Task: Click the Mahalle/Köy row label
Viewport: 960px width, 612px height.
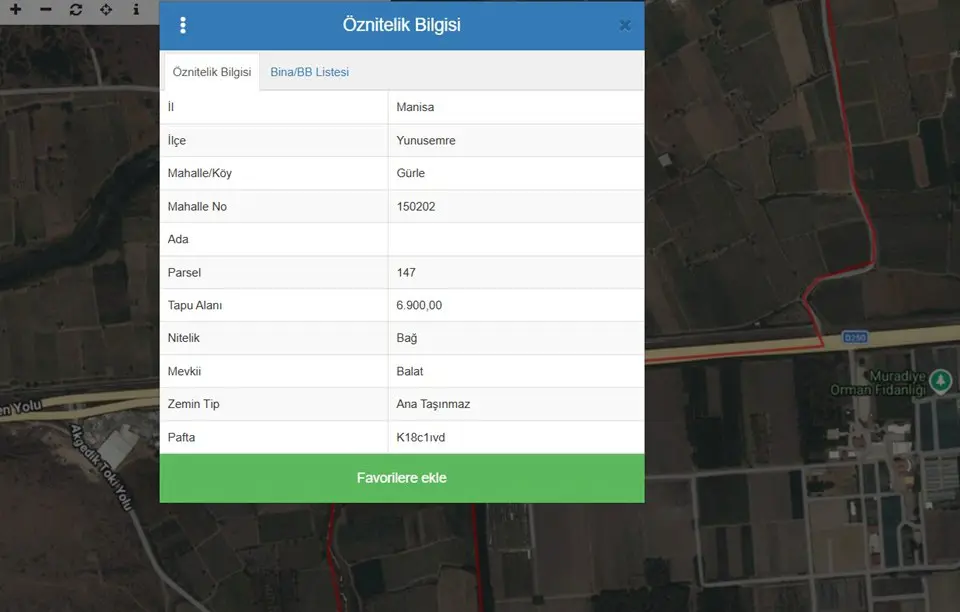Action: click(x=200, y=173)
